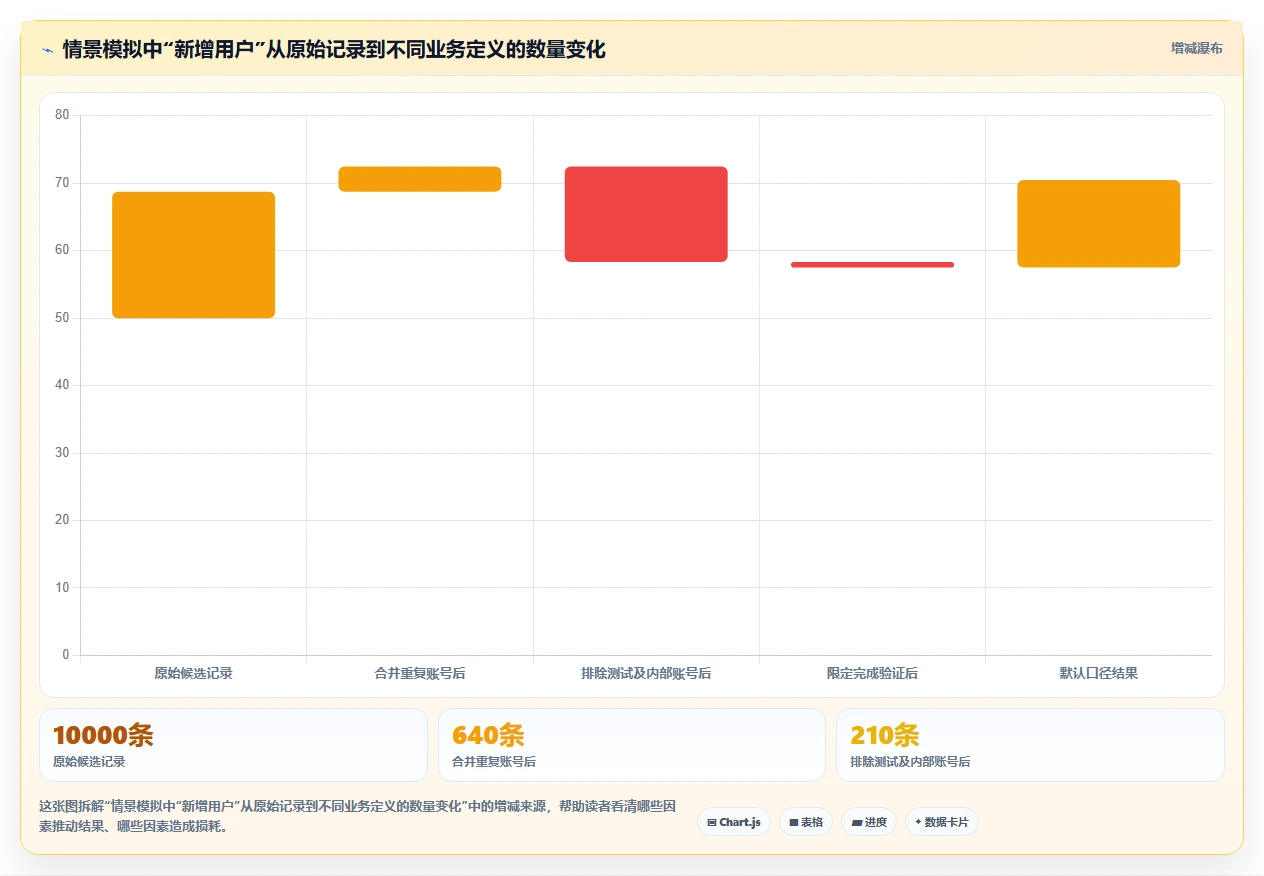This screenshot has width=1264, height=876.
Task: Click the 640条 card value
Action: [488, 736]
